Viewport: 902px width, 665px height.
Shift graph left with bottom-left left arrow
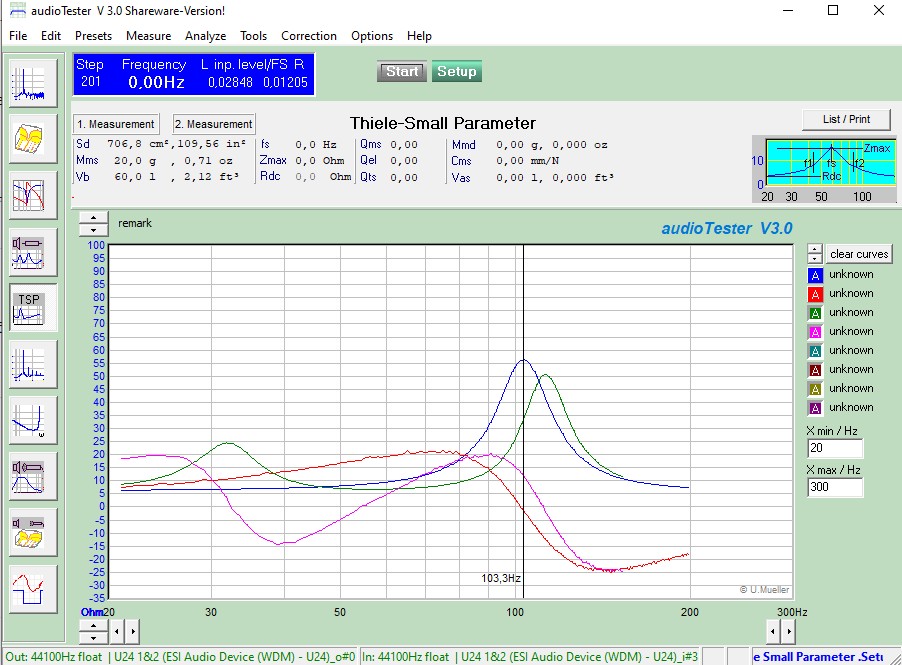coord(117,632)
